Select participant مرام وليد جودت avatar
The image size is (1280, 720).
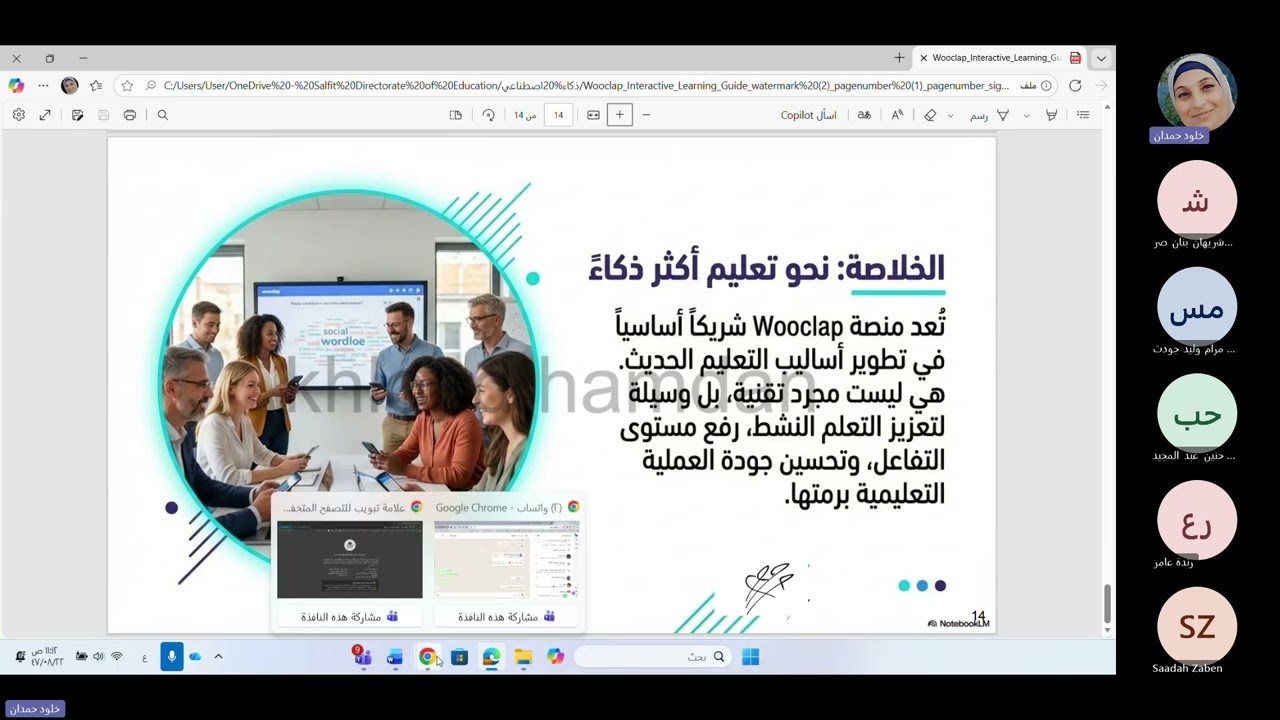point(1197,307)
